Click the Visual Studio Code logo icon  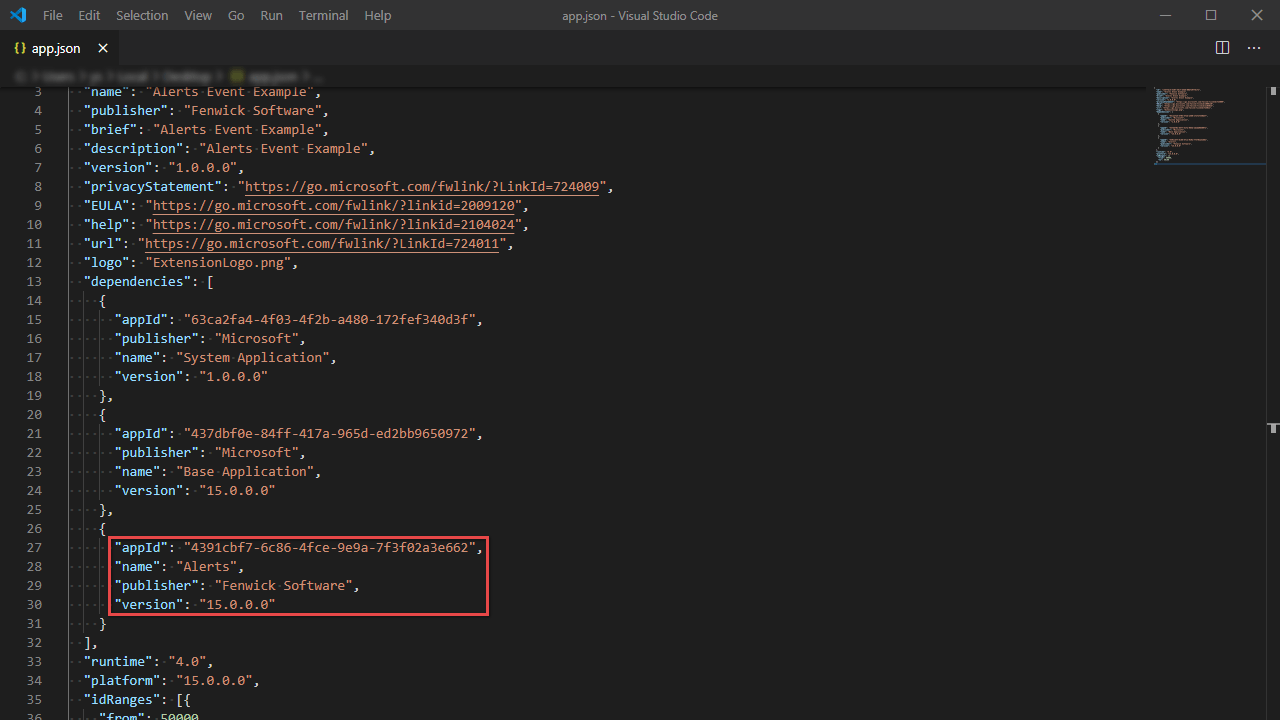[x=17, y=15]
